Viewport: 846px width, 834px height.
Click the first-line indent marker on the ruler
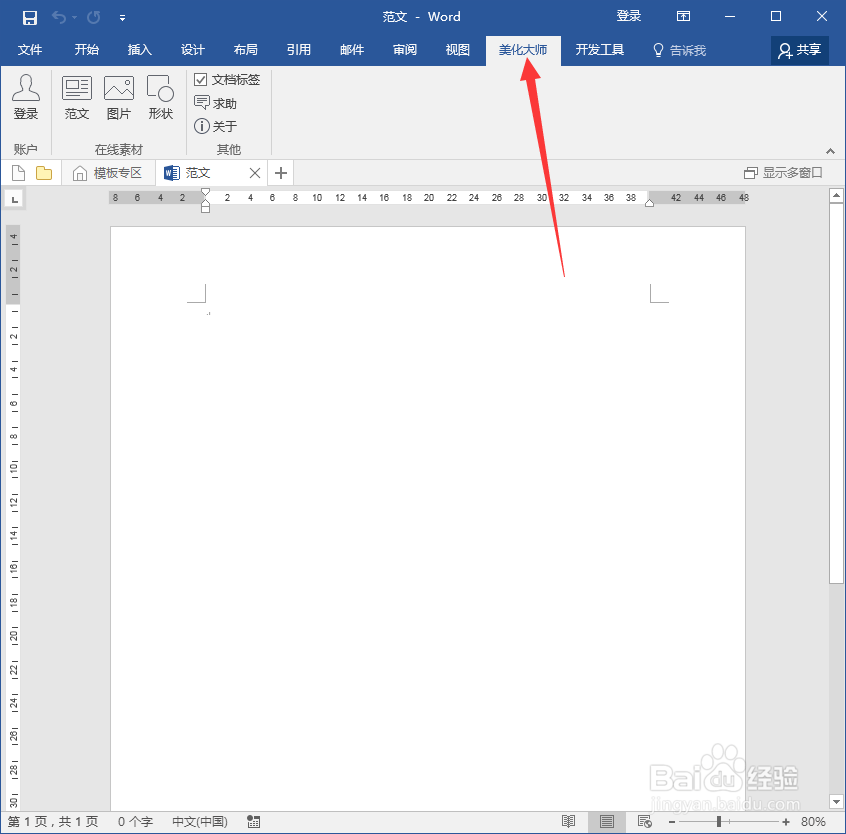pyautogui.click(x=205, y=192)
